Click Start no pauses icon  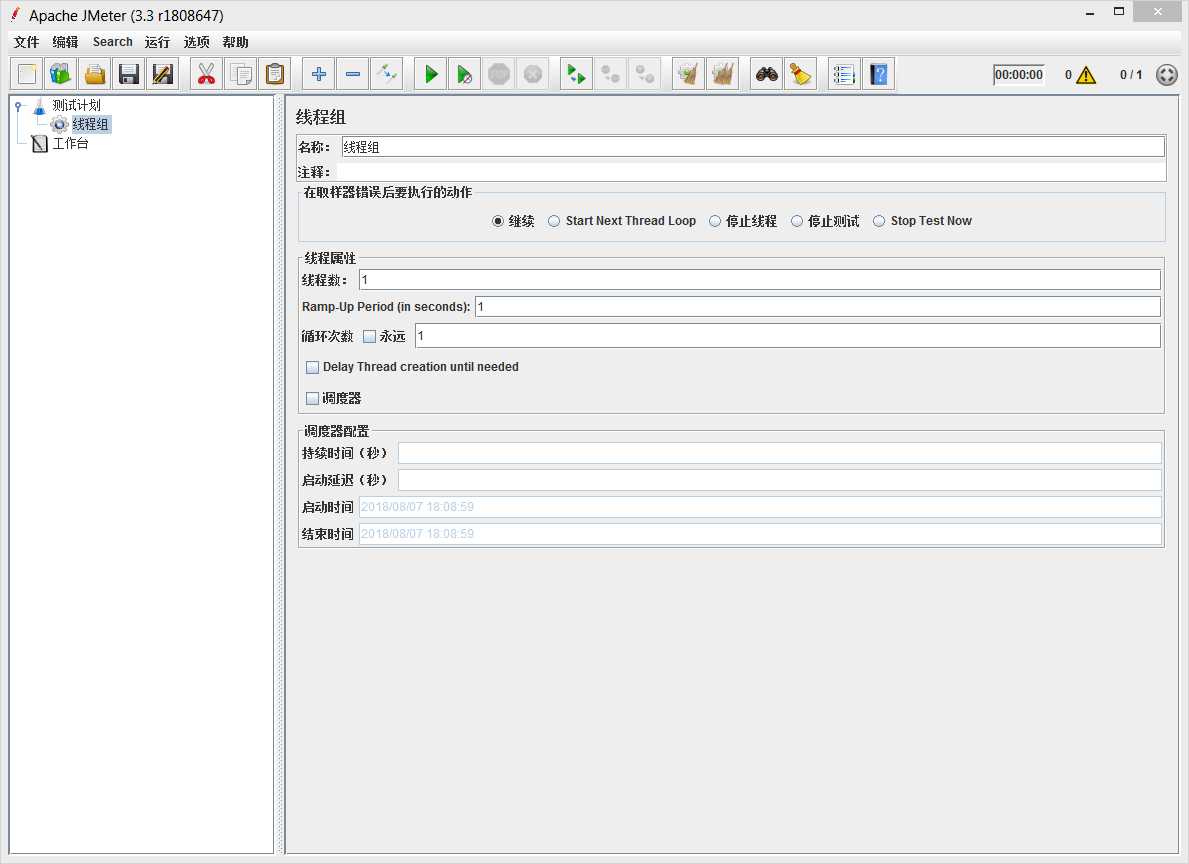pyautogui.click(x=464, y=74)
